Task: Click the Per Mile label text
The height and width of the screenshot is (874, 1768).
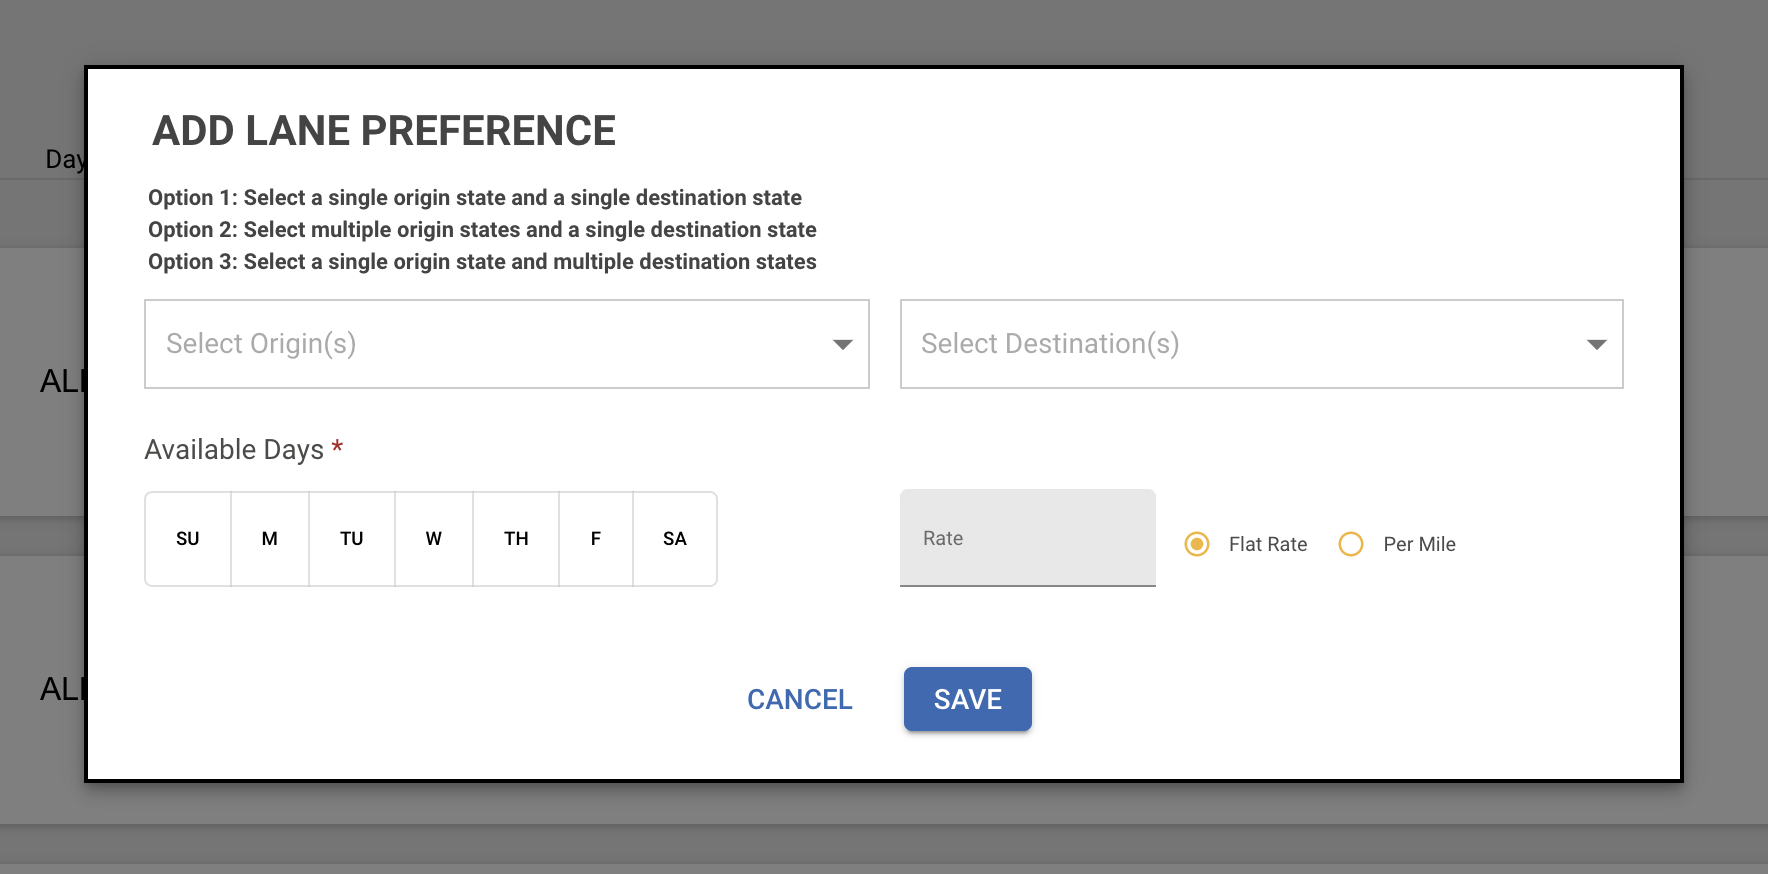Action: tap(1419, 544)
